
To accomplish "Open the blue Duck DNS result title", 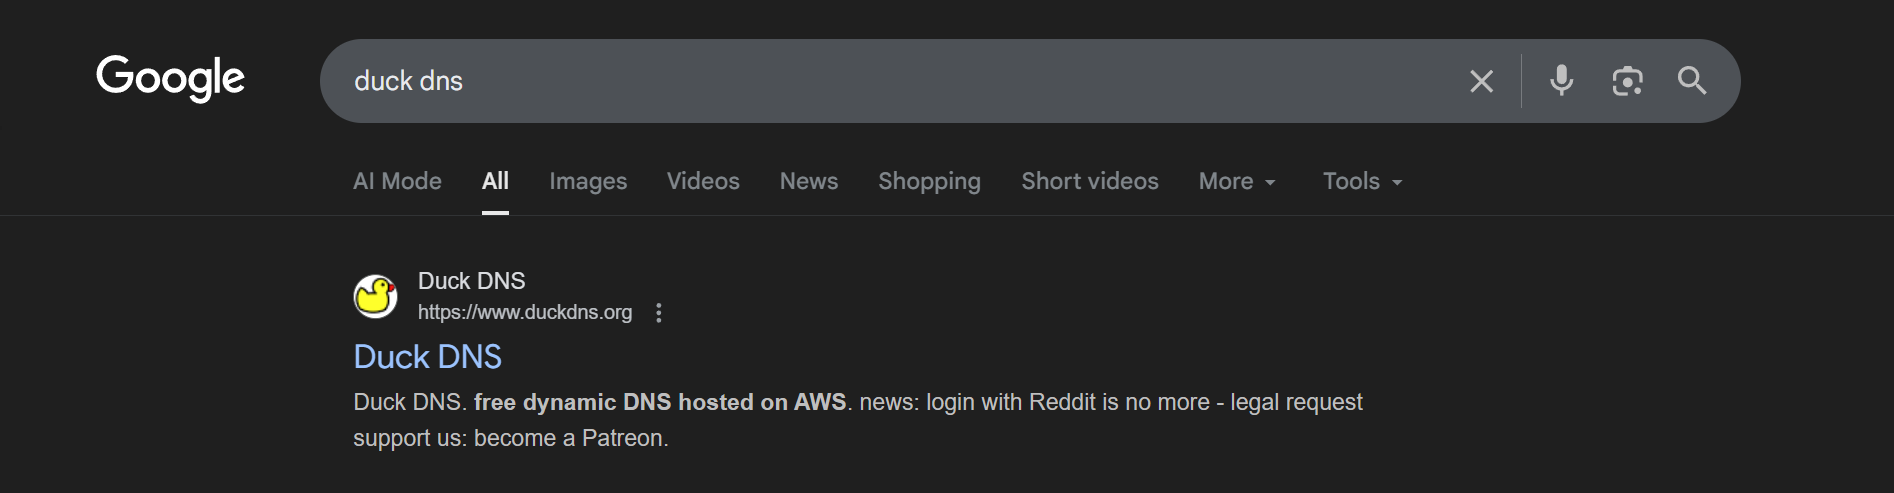I will (x=428, y=357).
